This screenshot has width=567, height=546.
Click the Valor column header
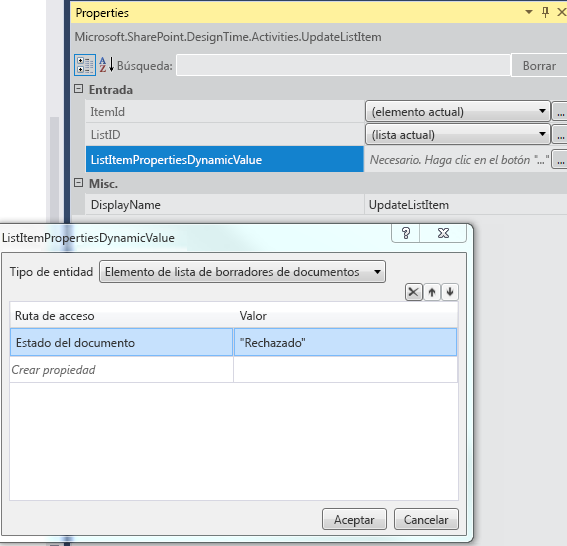pos(346,316)
